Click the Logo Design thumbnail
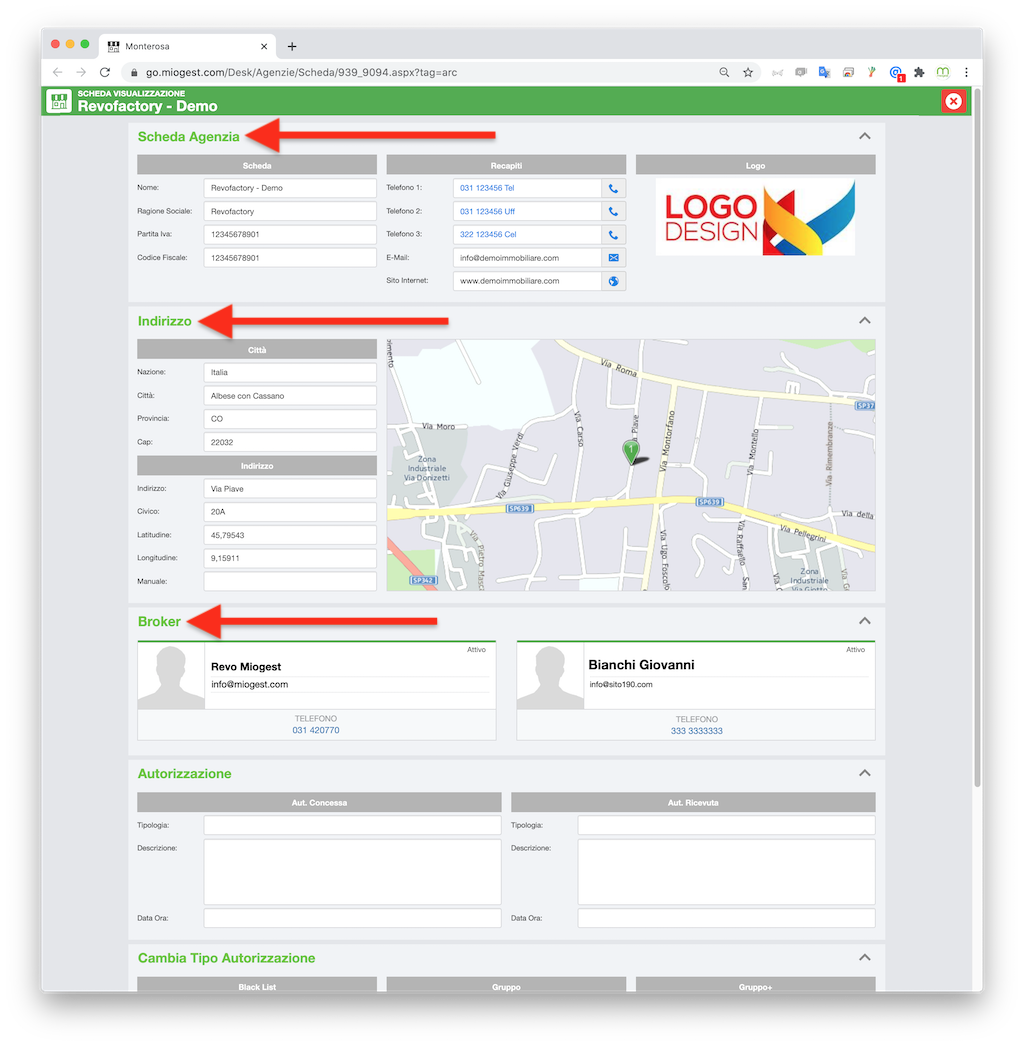The width and height of the screenshot is (1024, 1046). coord(755,217)
